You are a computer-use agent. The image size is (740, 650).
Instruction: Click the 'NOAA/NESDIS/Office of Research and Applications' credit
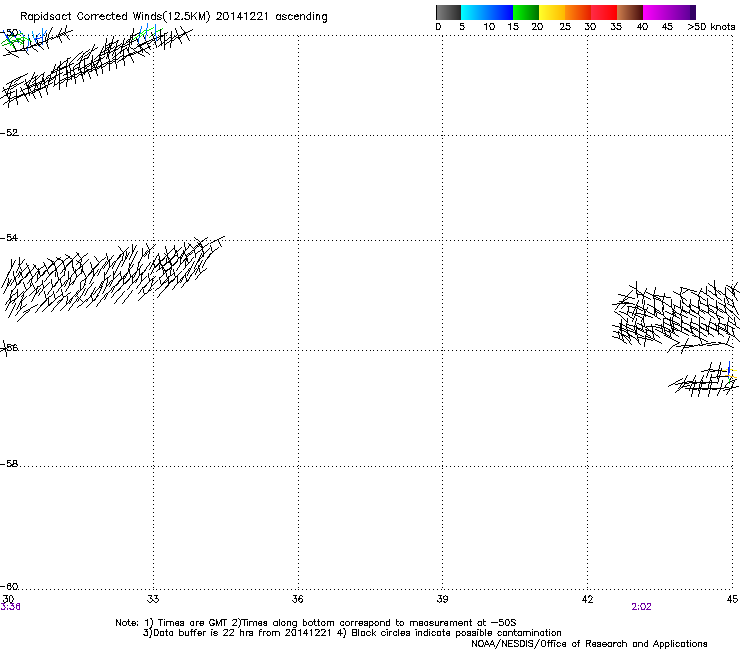(x=589, y=644)
